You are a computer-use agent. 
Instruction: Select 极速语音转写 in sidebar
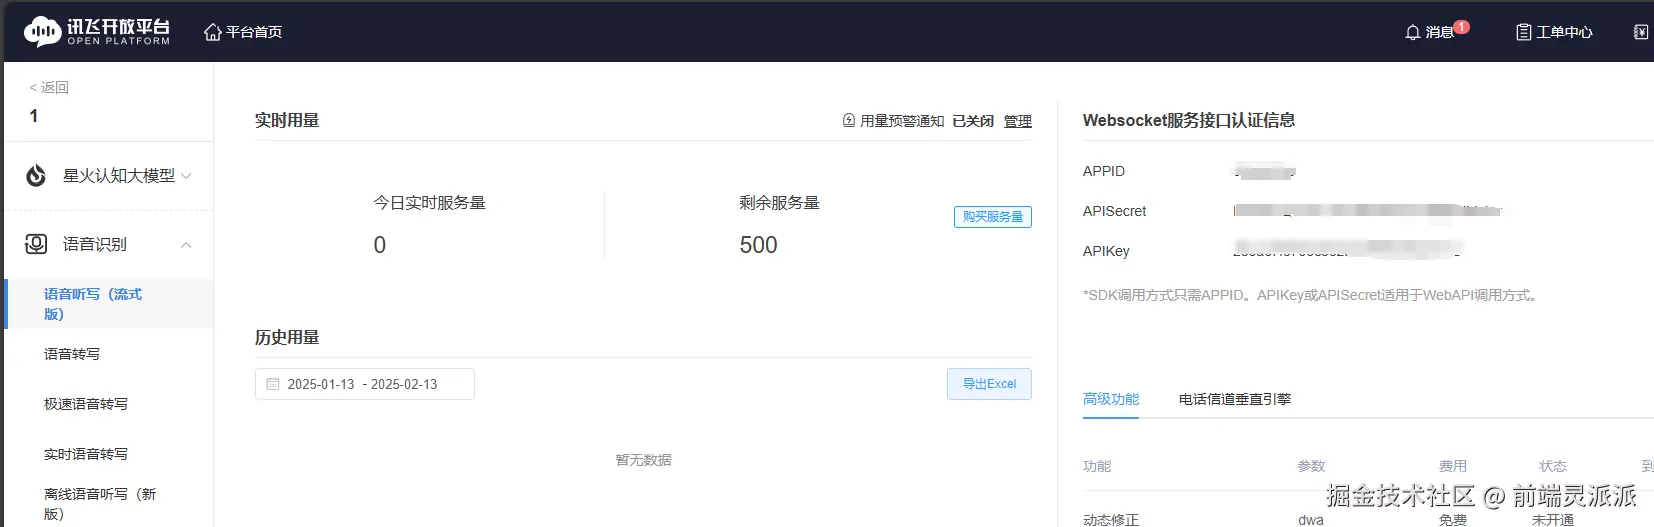(x=86, y=404)
